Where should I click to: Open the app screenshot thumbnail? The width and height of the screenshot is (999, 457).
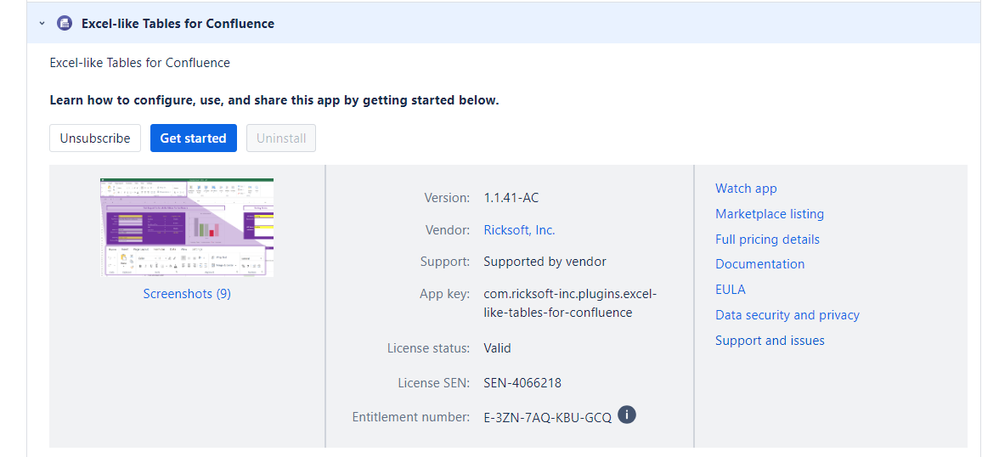pyautogui.click(x=187, y=227)
